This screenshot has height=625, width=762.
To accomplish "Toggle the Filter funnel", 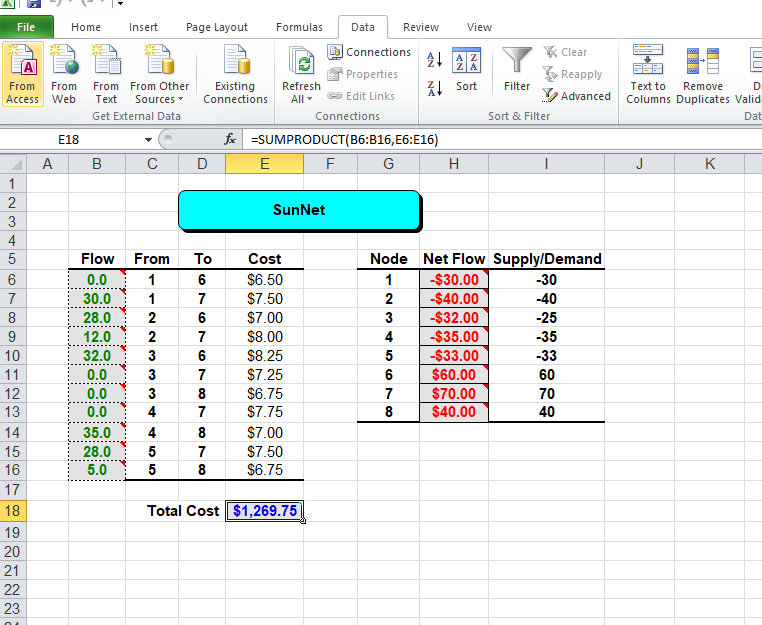I will pyautogui.click(x=517, y=69).
